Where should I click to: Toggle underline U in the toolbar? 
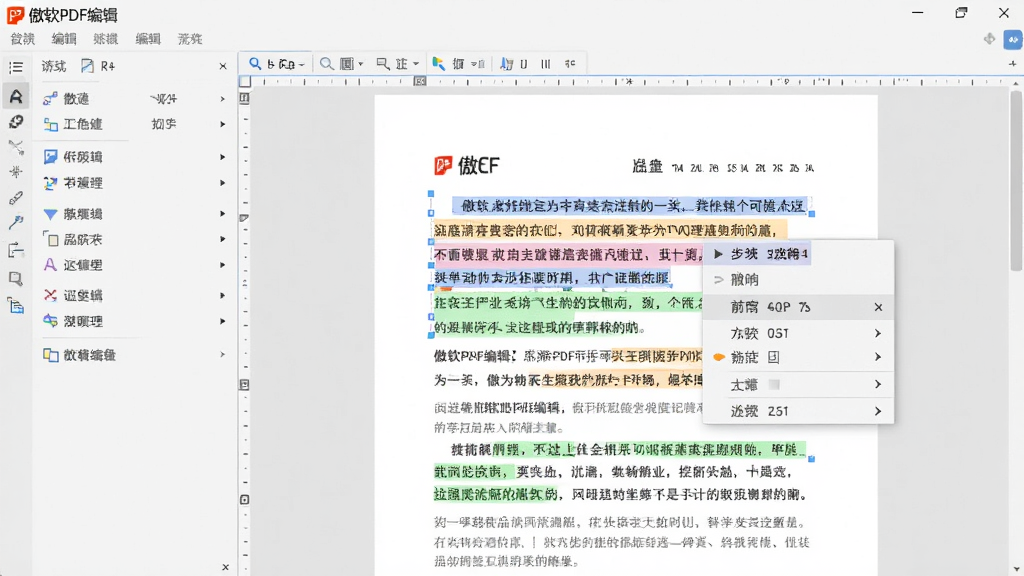pyautogui.click(x=524, y=64)
